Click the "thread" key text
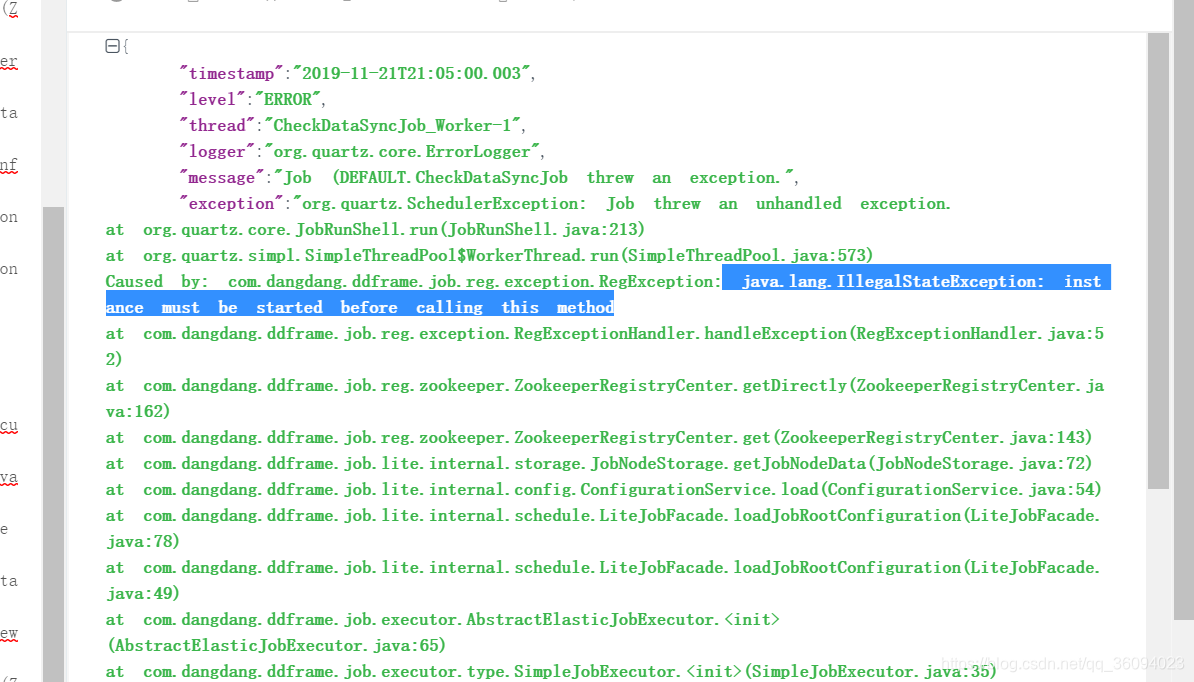Image resolution: width=1194 pixels, height=682 pixels. 217,125
